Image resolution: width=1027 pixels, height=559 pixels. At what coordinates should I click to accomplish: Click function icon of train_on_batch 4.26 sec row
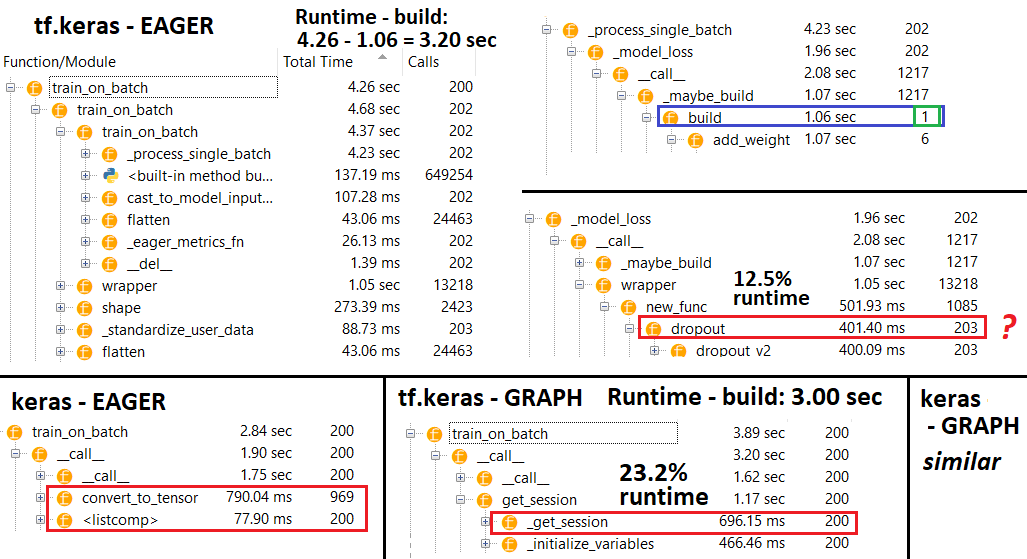pyautogui.click(x=35, y=88)
